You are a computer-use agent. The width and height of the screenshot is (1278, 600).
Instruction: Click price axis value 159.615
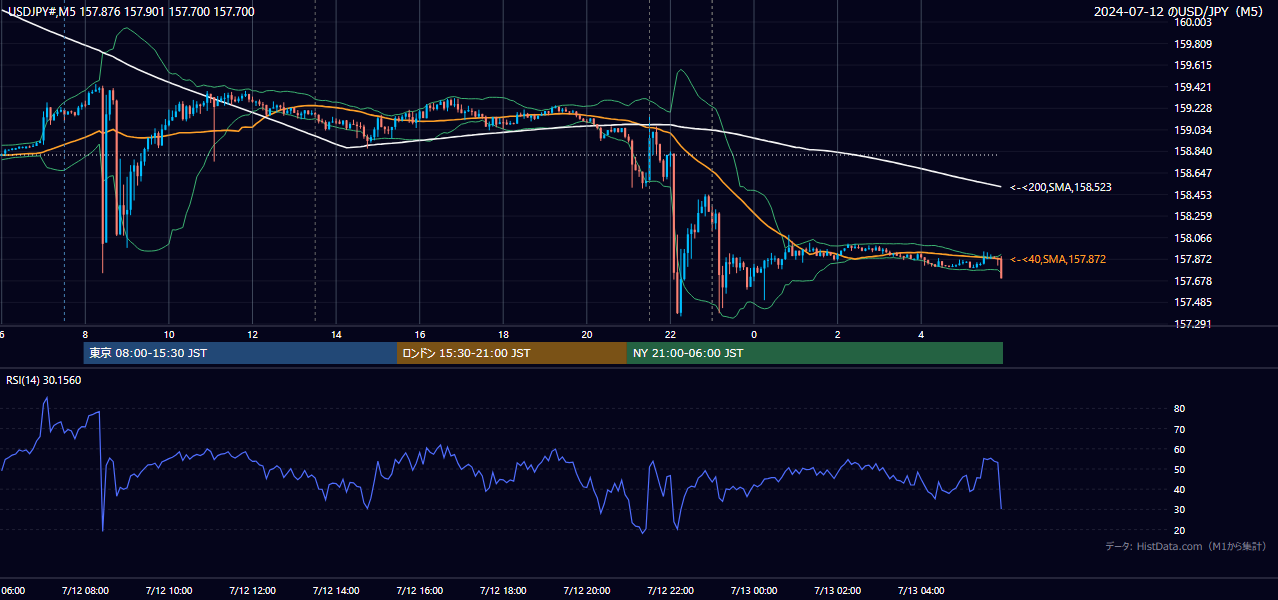pyautogui.click(x=1193, y=65)
